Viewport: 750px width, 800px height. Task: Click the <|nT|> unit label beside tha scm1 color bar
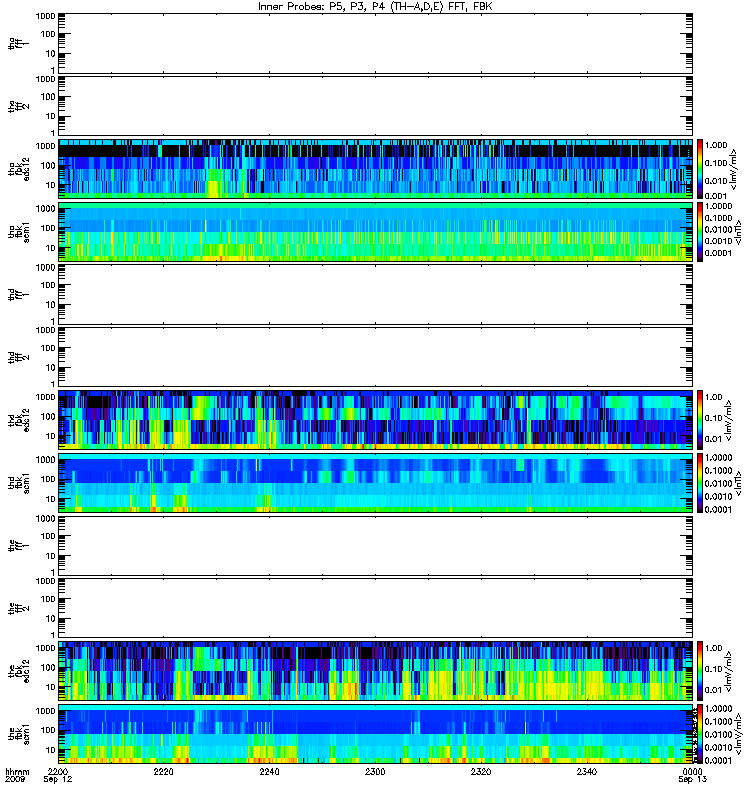(738, 231)
